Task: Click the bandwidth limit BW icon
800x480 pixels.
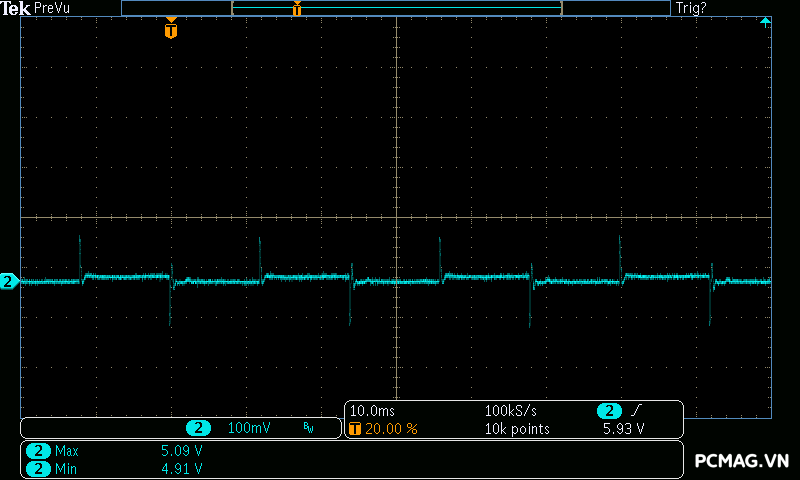Action: [x=308, y=428]
